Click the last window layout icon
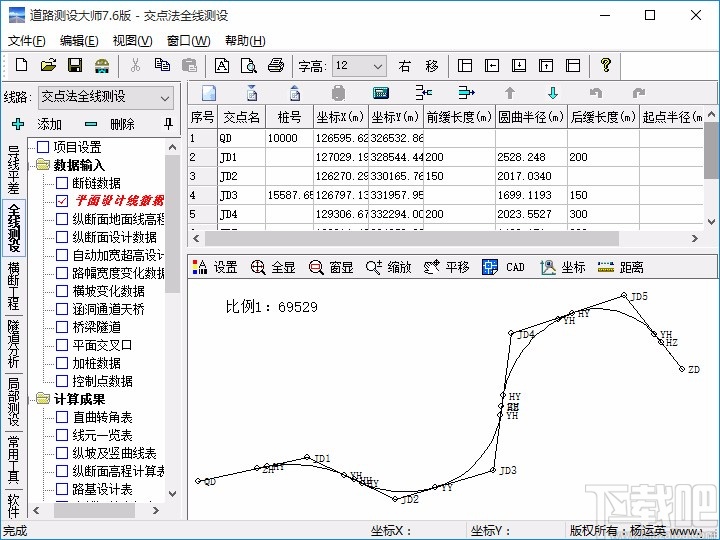720x540 pixels. click(573, 66)
